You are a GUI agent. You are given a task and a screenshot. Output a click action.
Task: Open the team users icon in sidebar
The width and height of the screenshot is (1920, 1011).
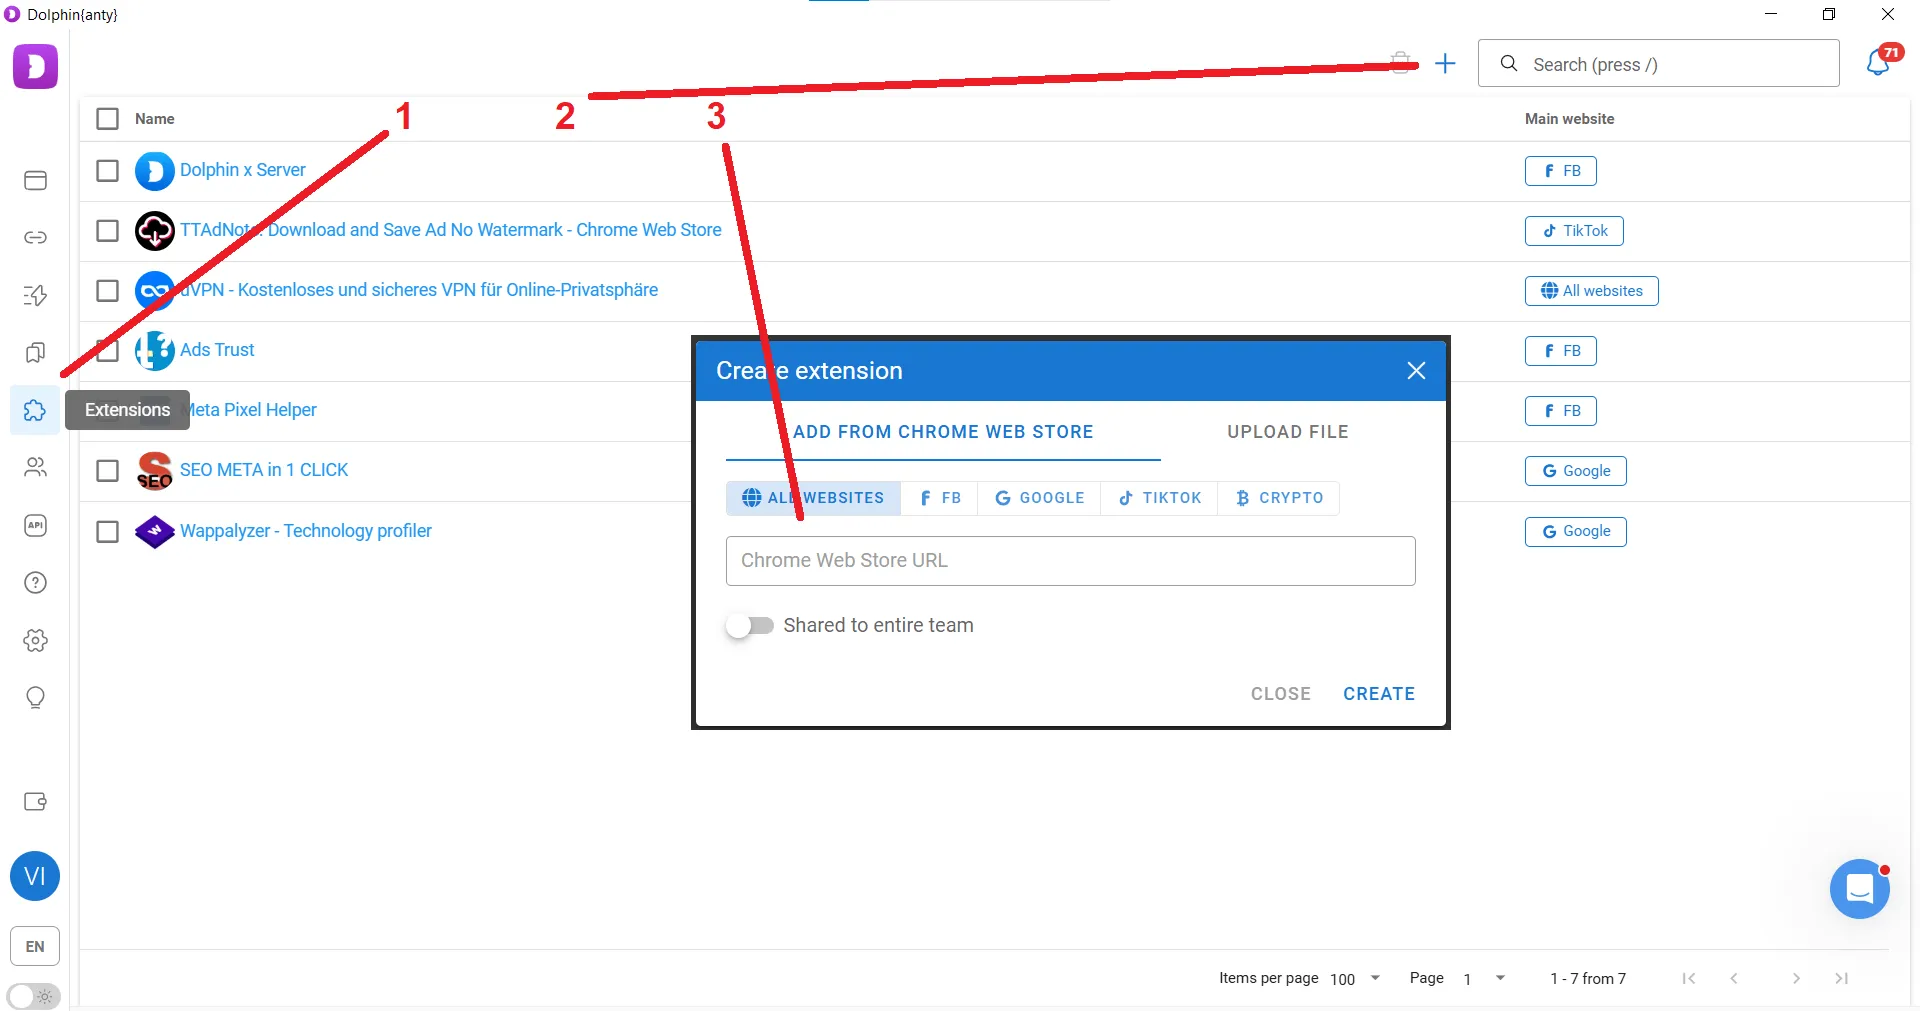click(x=35, y=467)
